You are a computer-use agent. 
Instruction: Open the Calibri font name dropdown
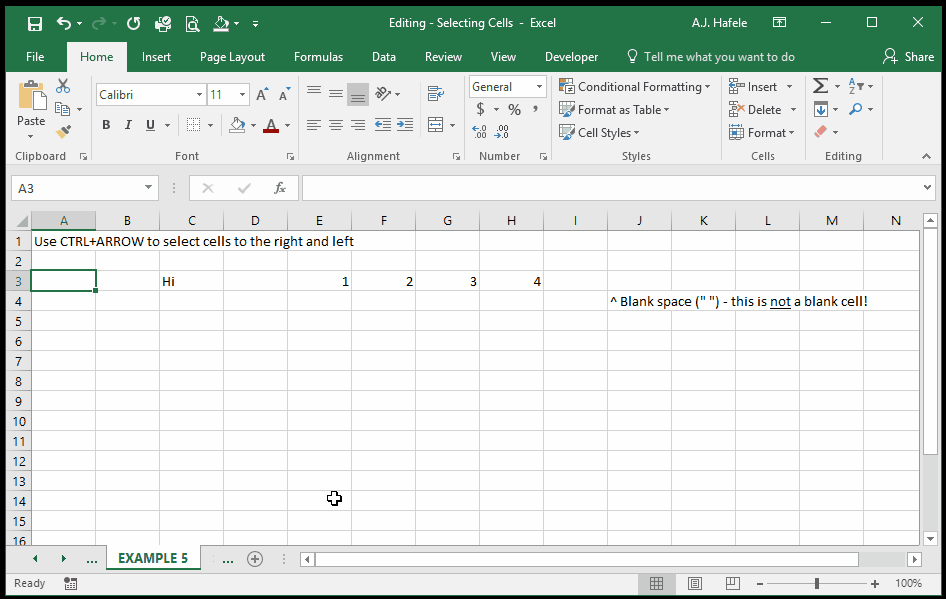tap(199, 95)
